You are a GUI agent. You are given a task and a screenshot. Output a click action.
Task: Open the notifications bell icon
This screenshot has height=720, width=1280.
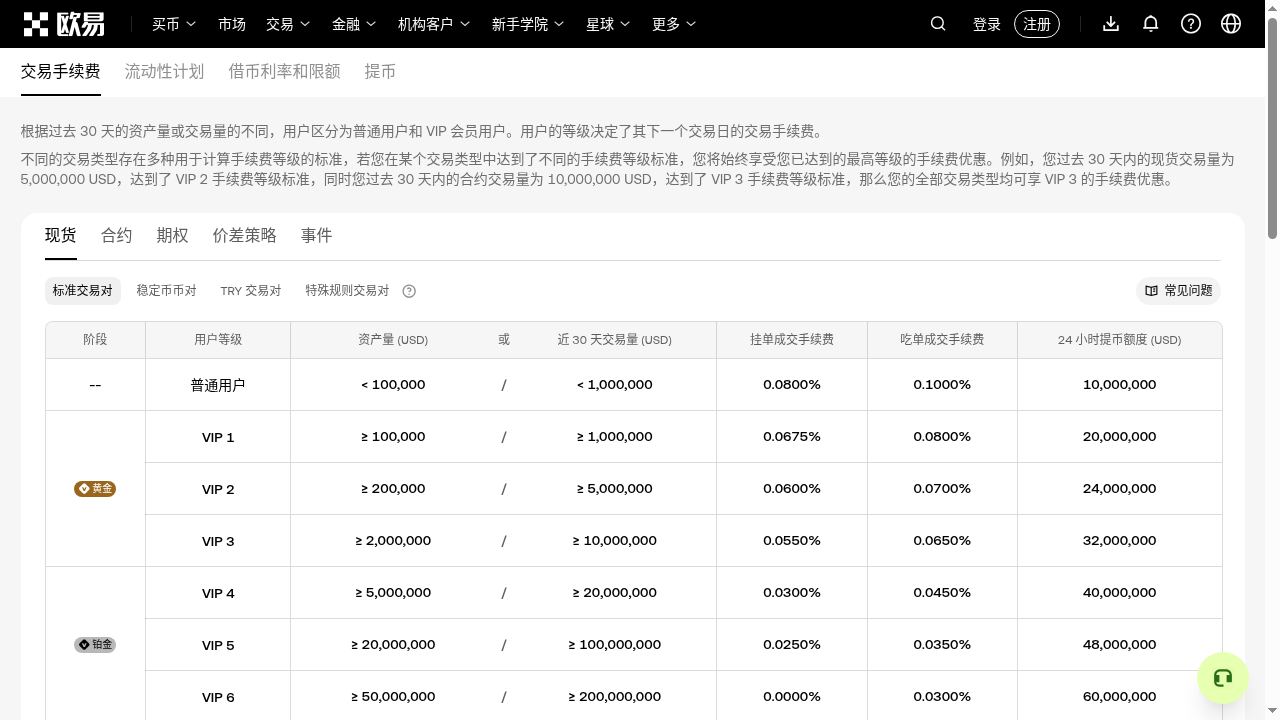[1151, 24]
